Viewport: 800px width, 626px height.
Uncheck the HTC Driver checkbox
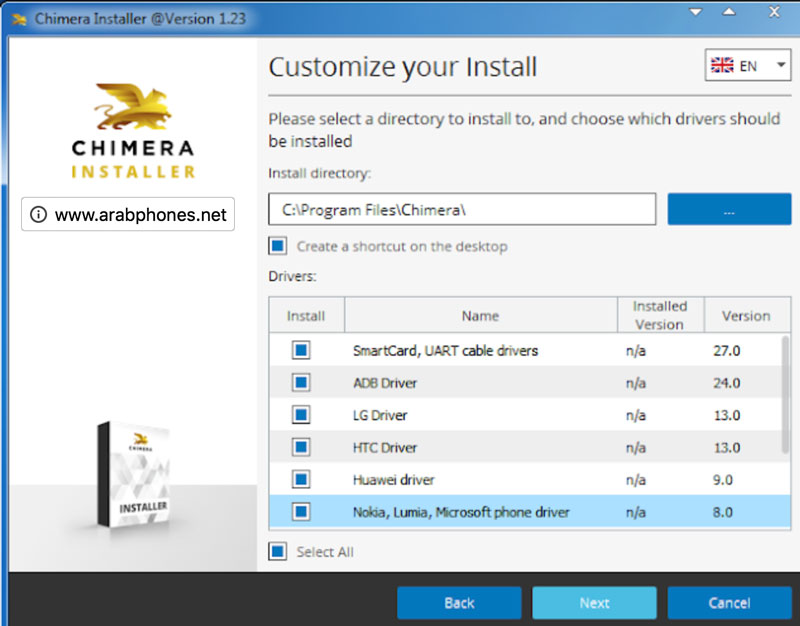301,447
